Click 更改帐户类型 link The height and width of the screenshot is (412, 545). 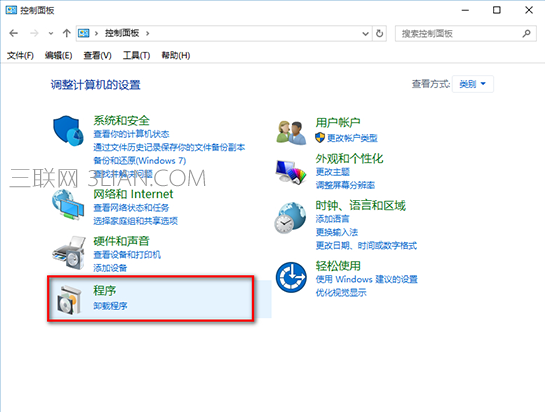click(x=352, y=138)
